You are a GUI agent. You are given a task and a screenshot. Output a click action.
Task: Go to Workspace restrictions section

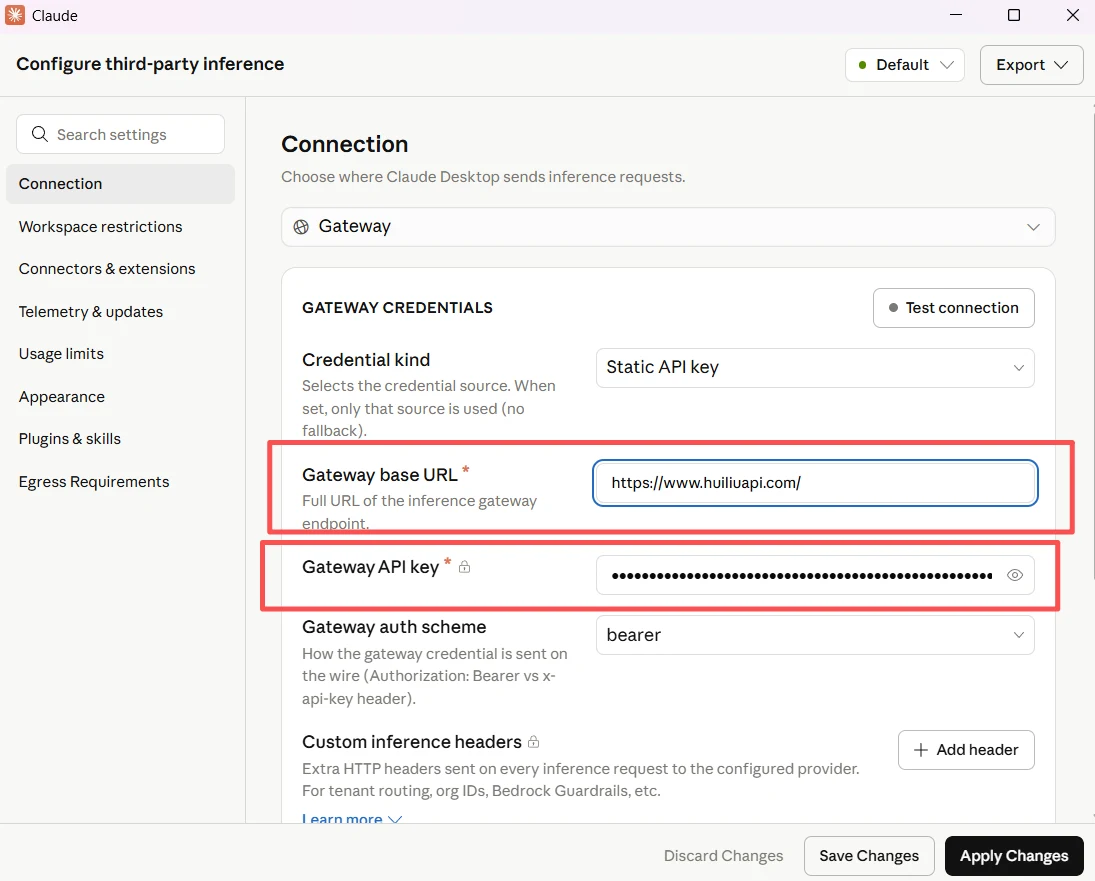coord(101,227)
